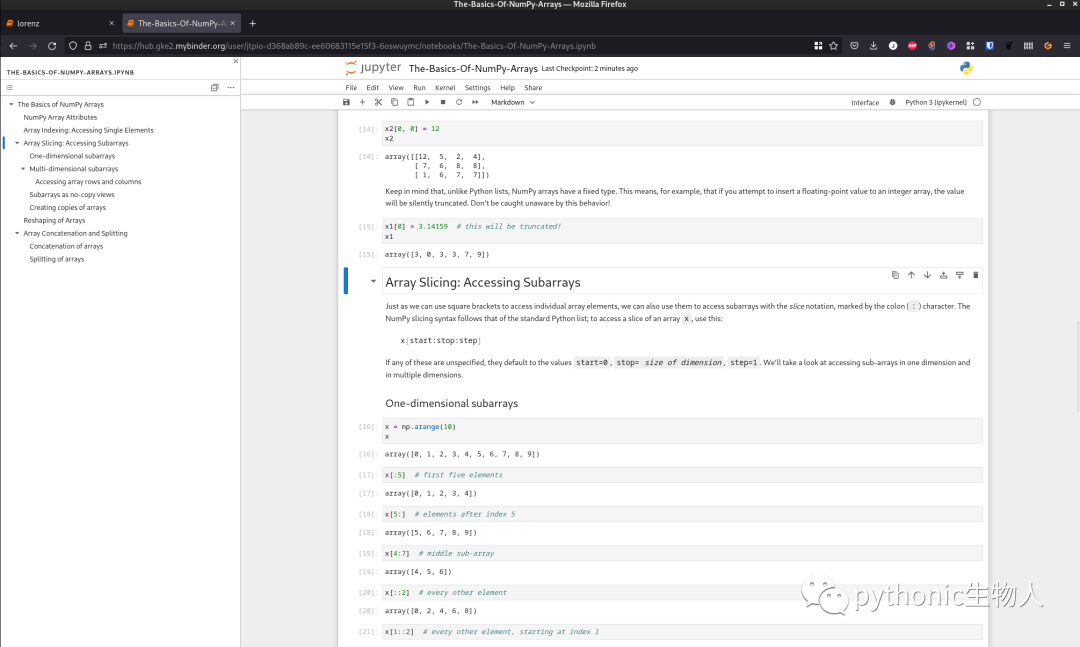Jump to 'NumPy Array Attributes' section
The height and width of the screenshot is (647, 1080).
[60, 117]
